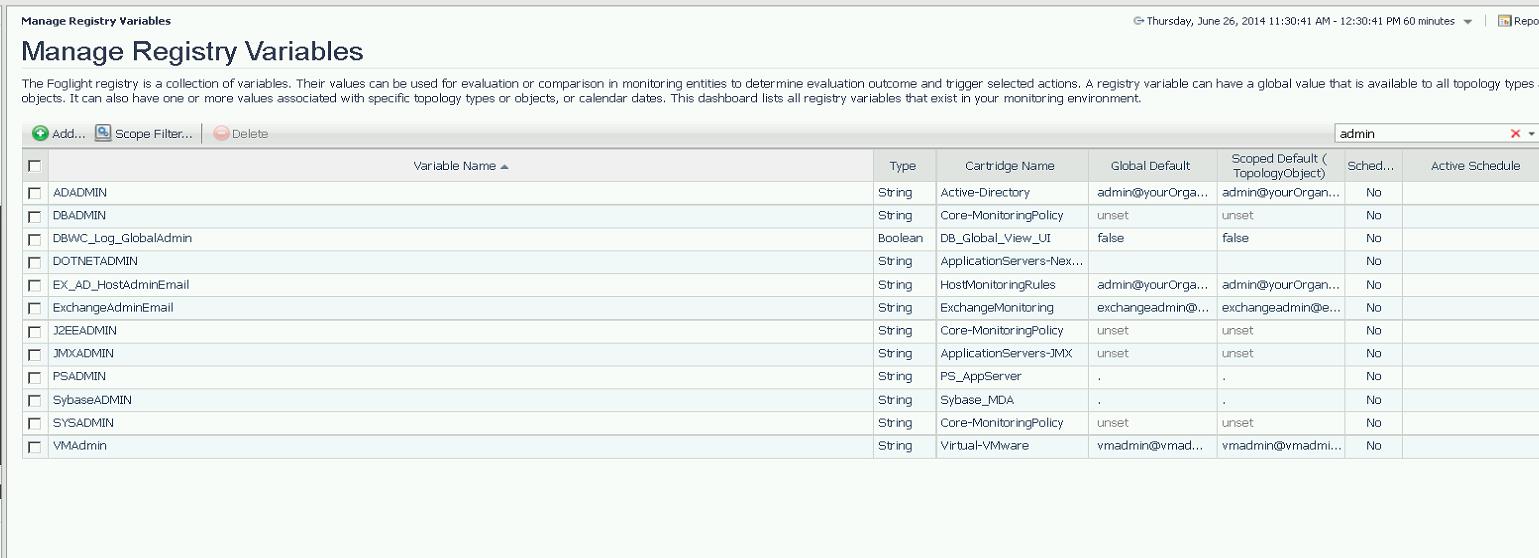The width and height of the screenshot is (1539, 558).
Task: Click the Variable Name sort arrow
Action: (505, 167)
